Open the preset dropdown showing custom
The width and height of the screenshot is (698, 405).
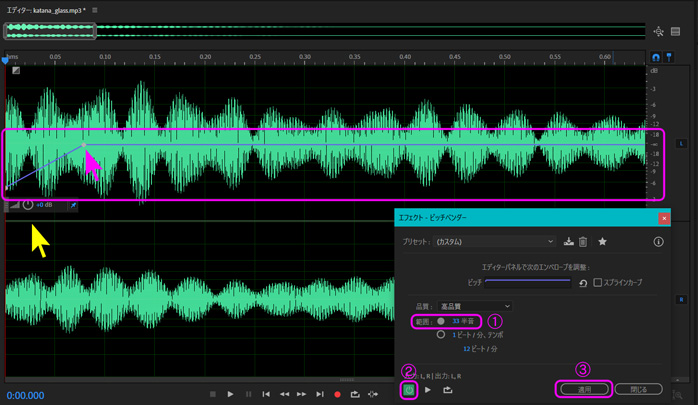tap(493, 241)
